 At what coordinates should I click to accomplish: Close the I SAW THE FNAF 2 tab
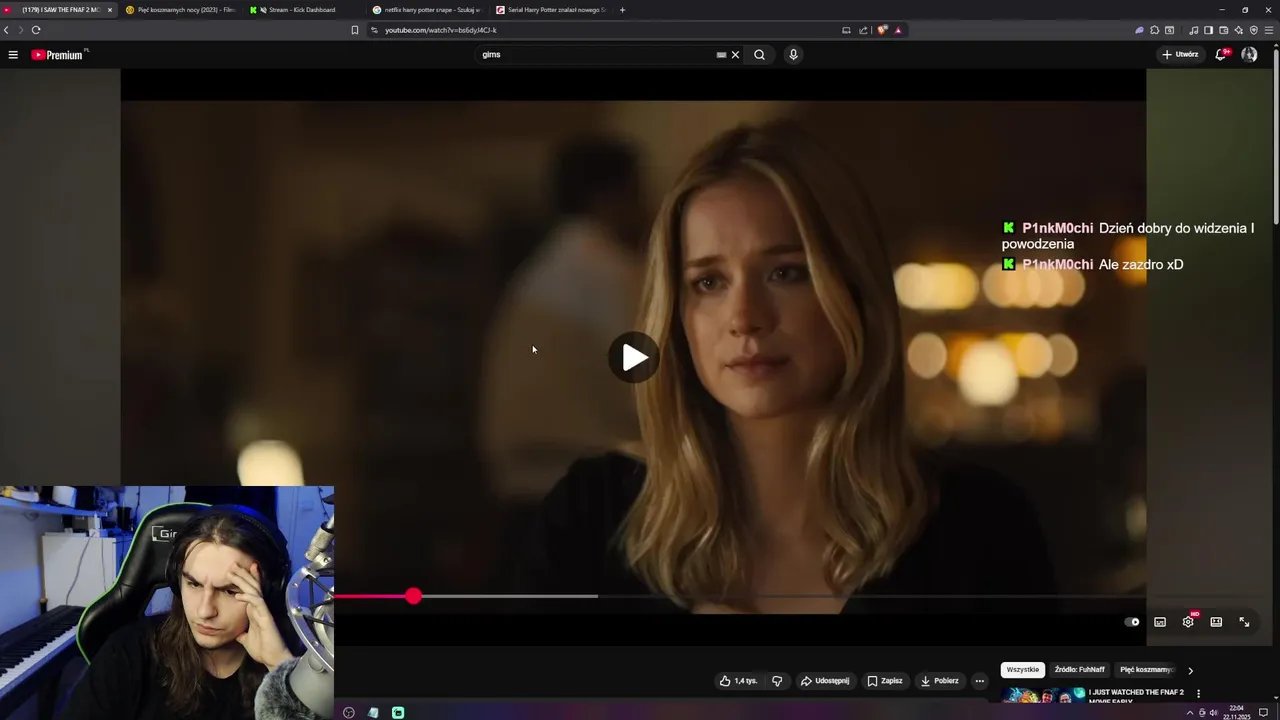pos(110,10)
